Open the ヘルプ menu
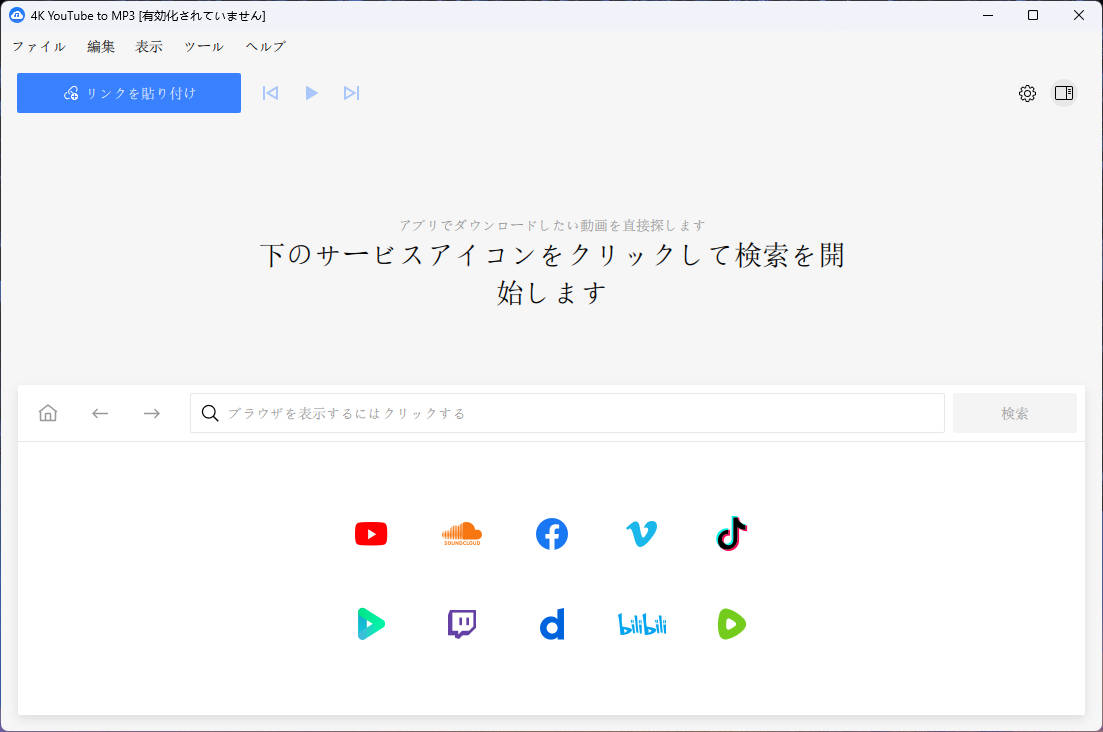The width and height of the screenshot is (1103, 732). coord(263,46)
